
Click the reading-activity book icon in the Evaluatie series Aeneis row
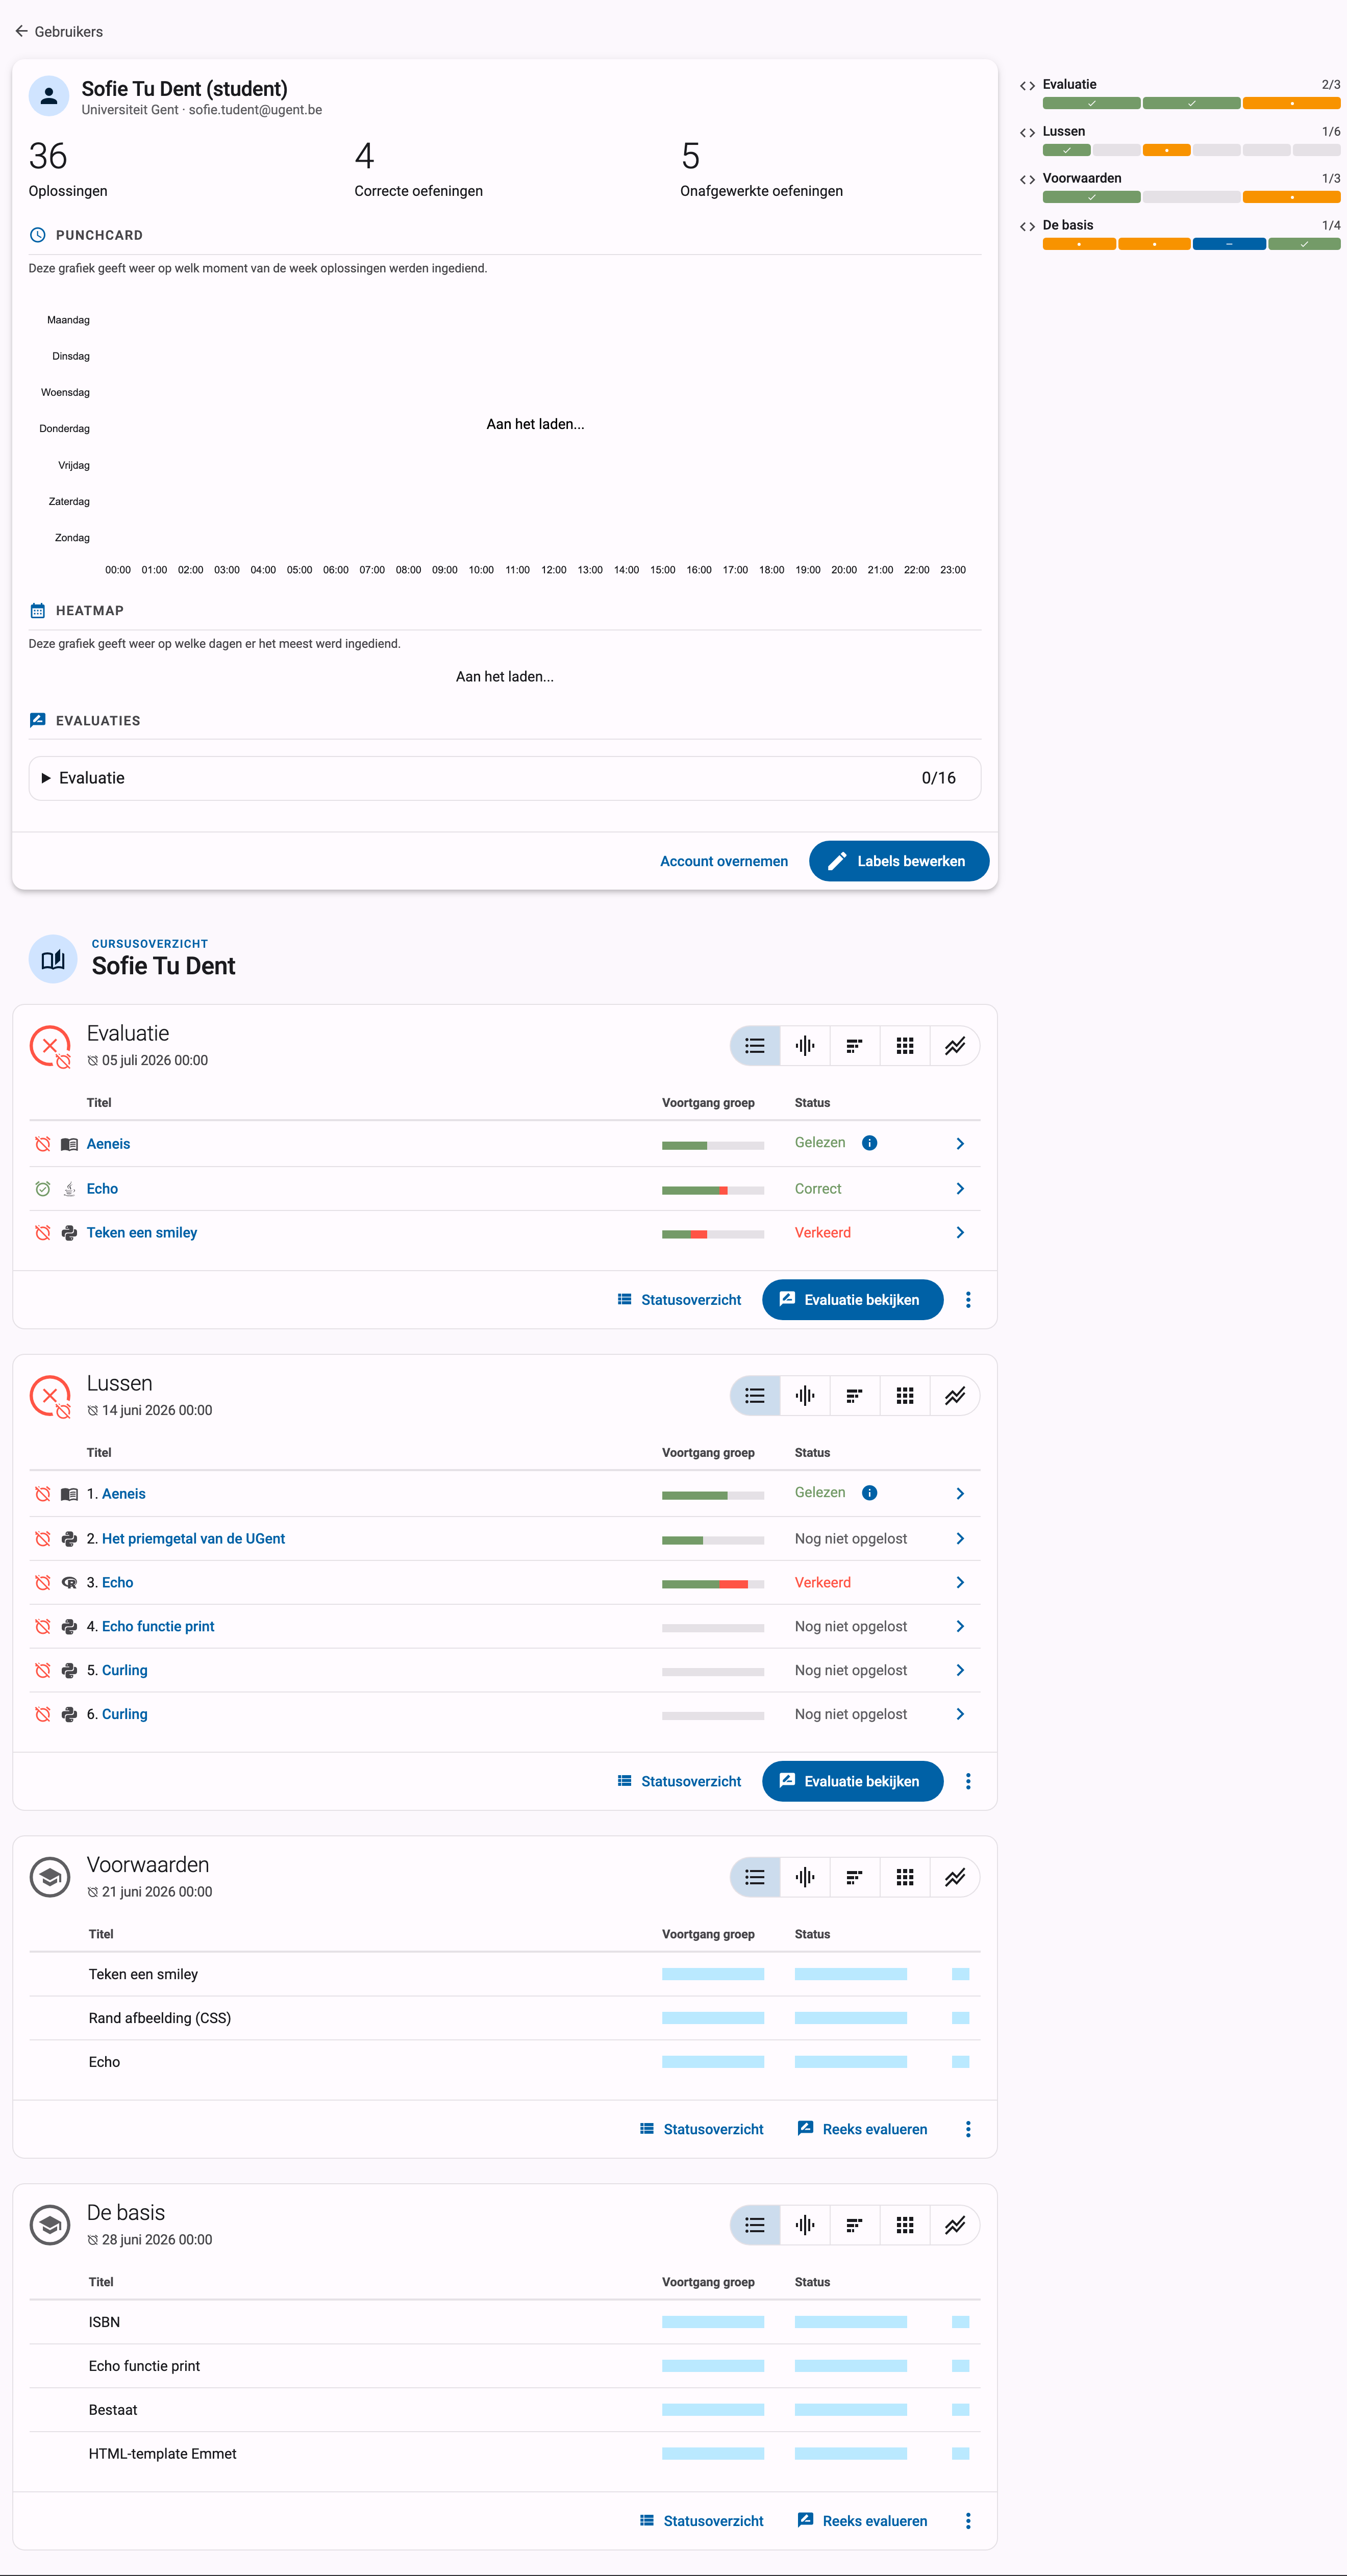tap(69, 1144)
